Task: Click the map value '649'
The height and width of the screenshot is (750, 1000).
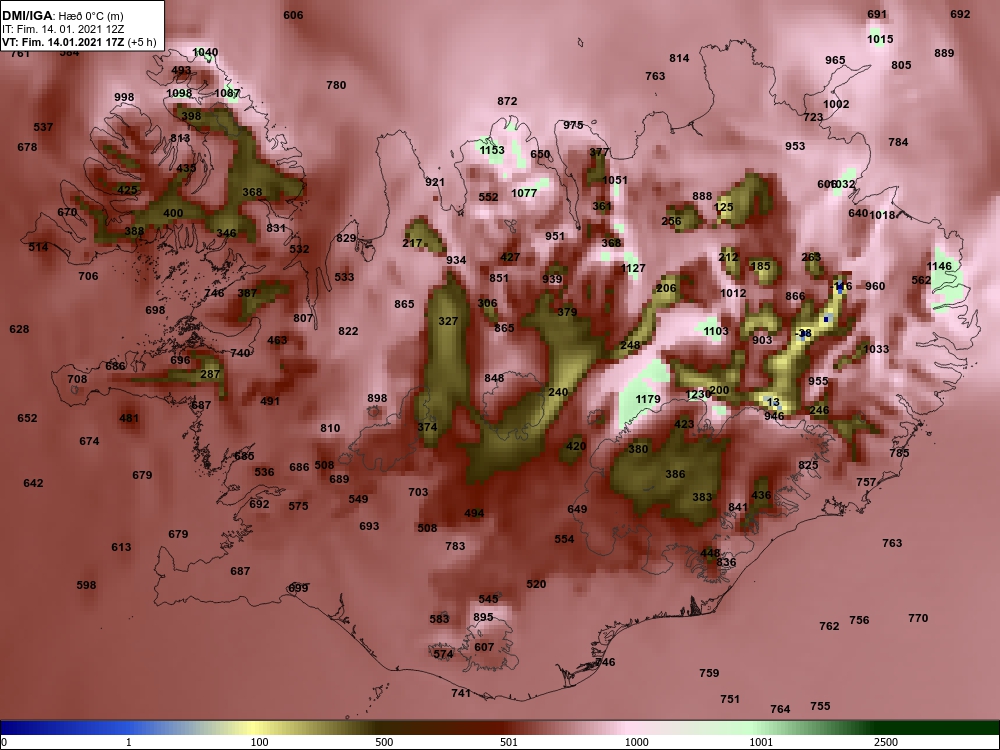Action: [577, 509]
